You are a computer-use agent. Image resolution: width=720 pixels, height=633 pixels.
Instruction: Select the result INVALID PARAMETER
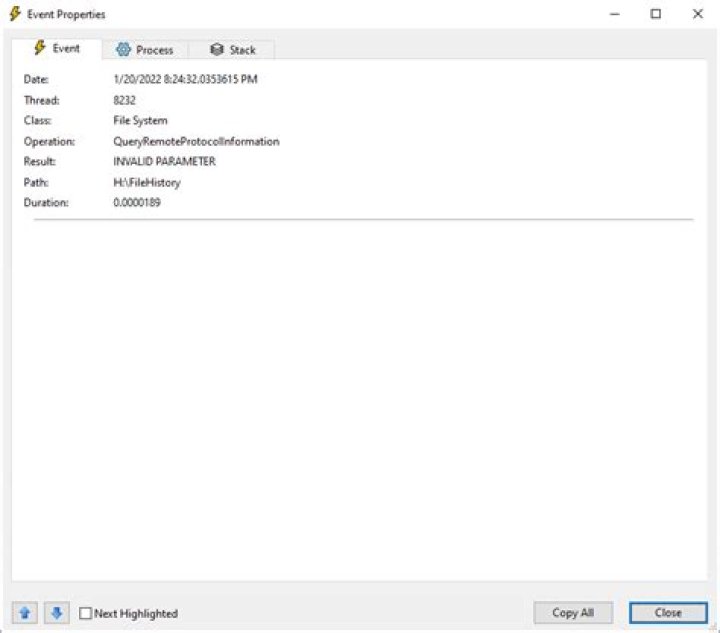[164, 162]
